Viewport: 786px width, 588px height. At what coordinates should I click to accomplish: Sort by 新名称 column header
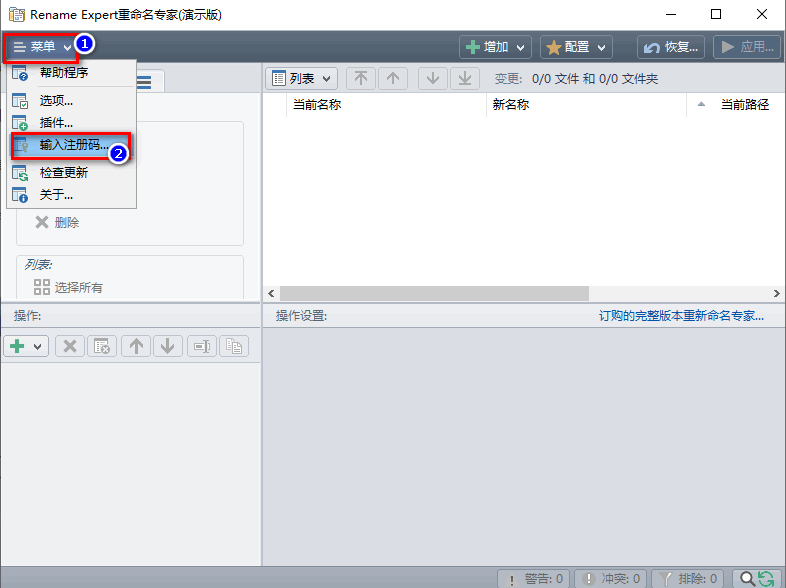click(586, 105)
